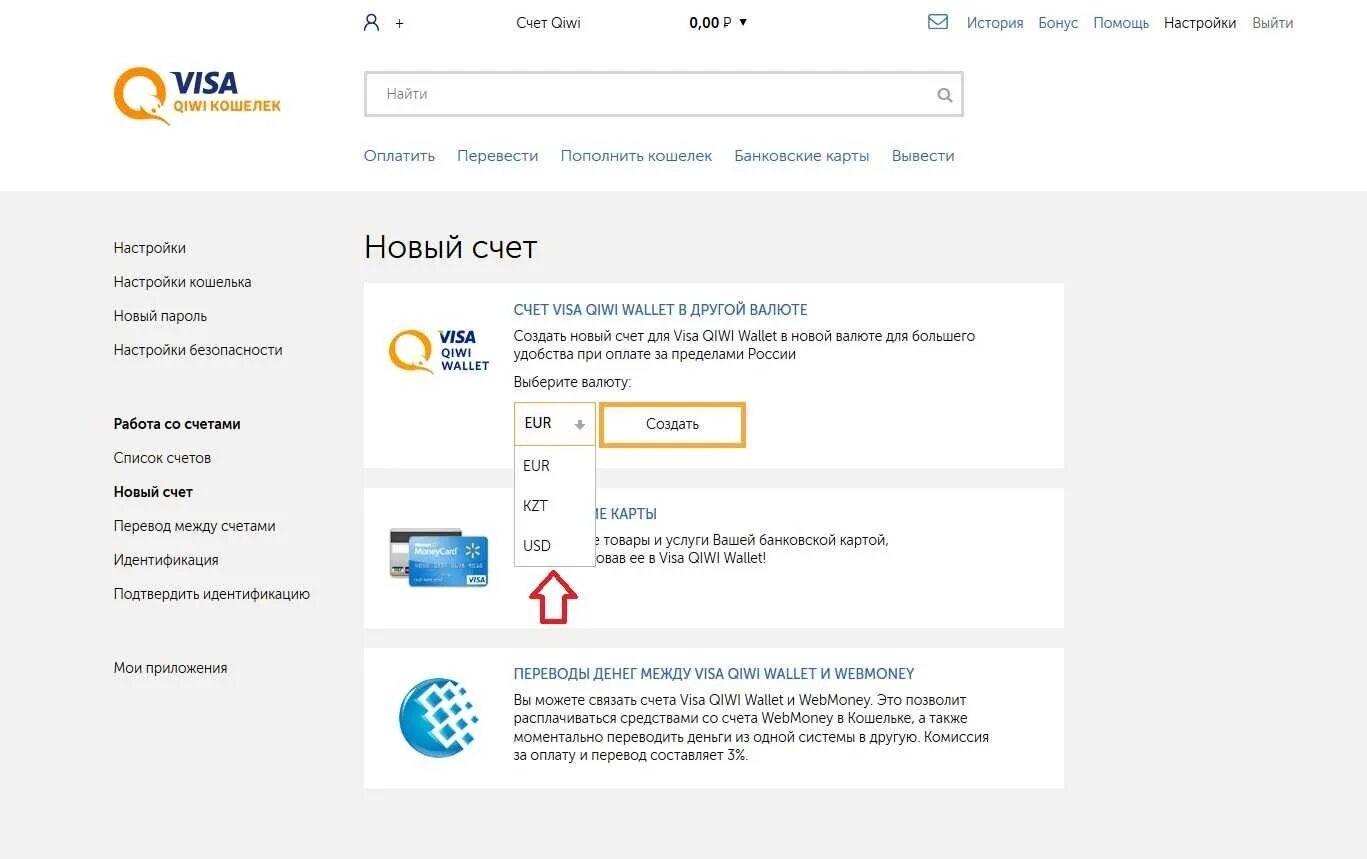
Task: Click the plus icon beside profile
Action: click(x=399, y=23)
